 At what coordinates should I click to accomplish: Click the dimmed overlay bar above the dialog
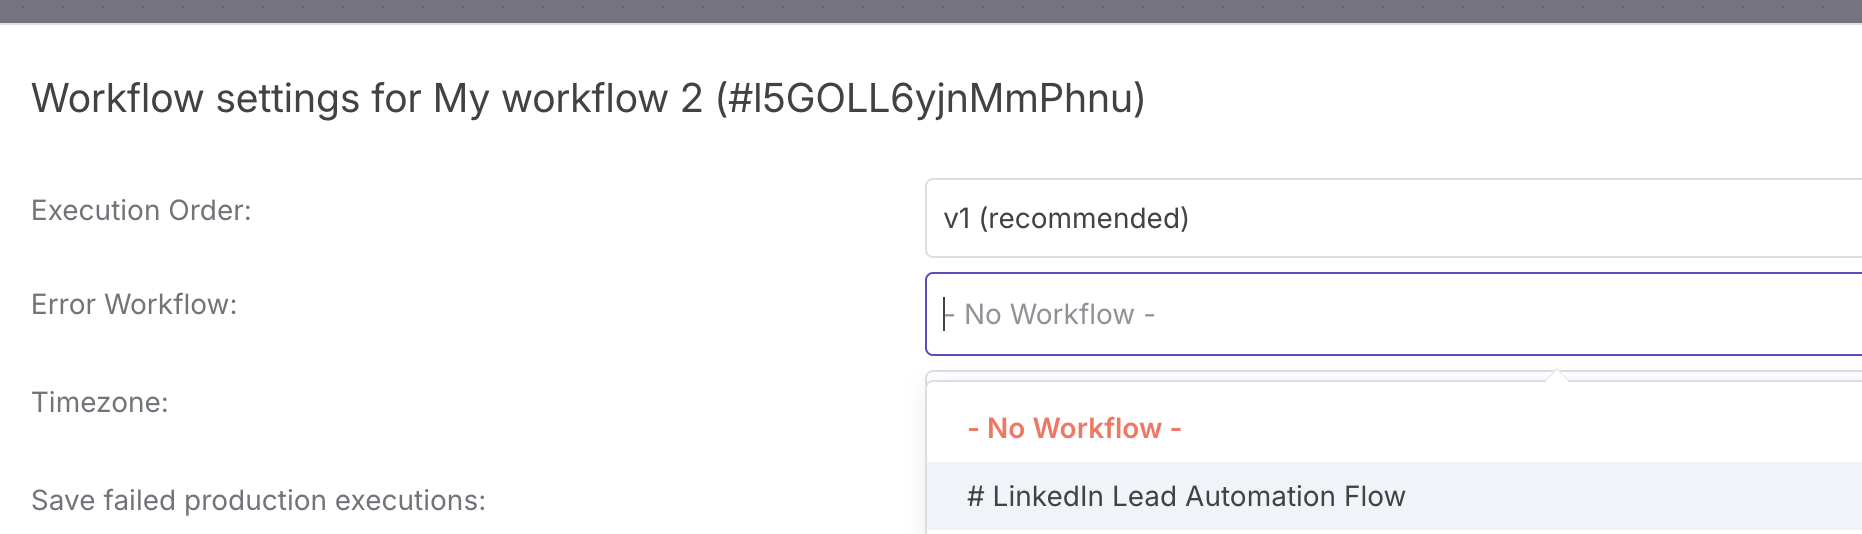(x=931, y=11)
